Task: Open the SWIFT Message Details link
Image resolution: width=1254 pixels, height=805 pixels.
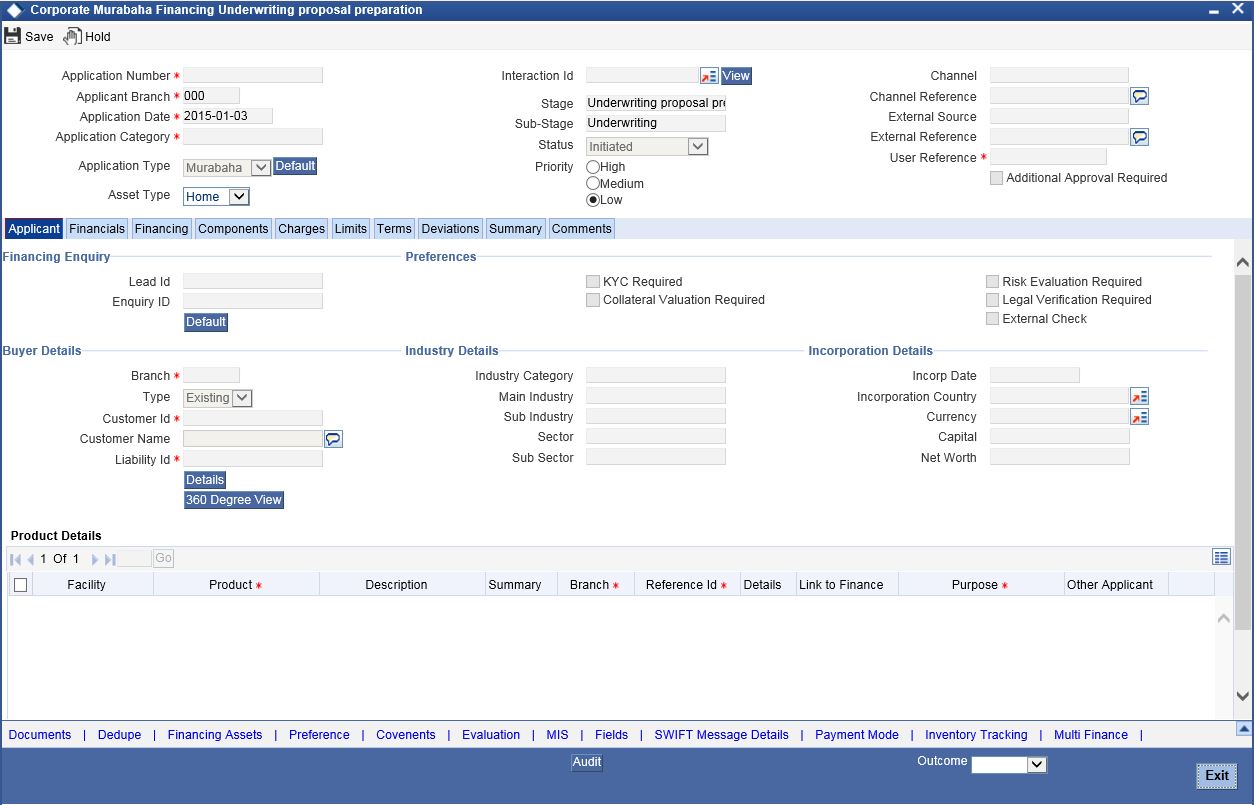Action: click(722, 735)
